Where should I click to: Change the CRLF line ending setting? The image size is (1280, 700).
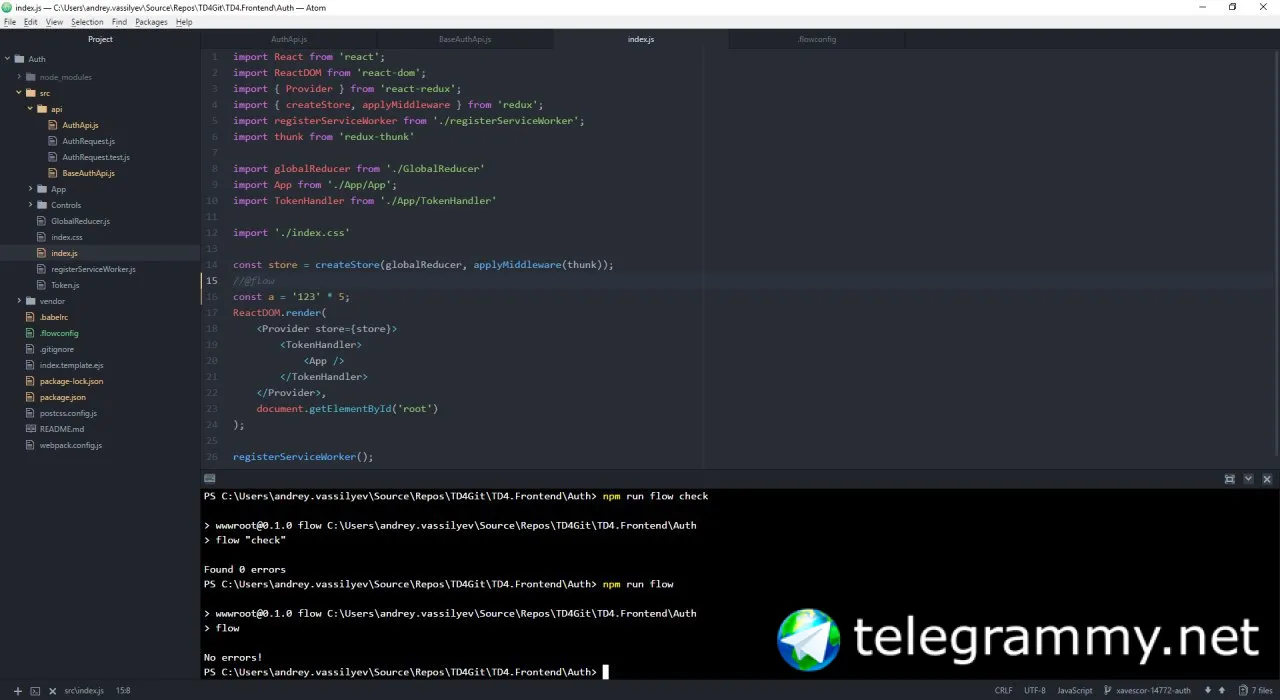pos(1003,691)
